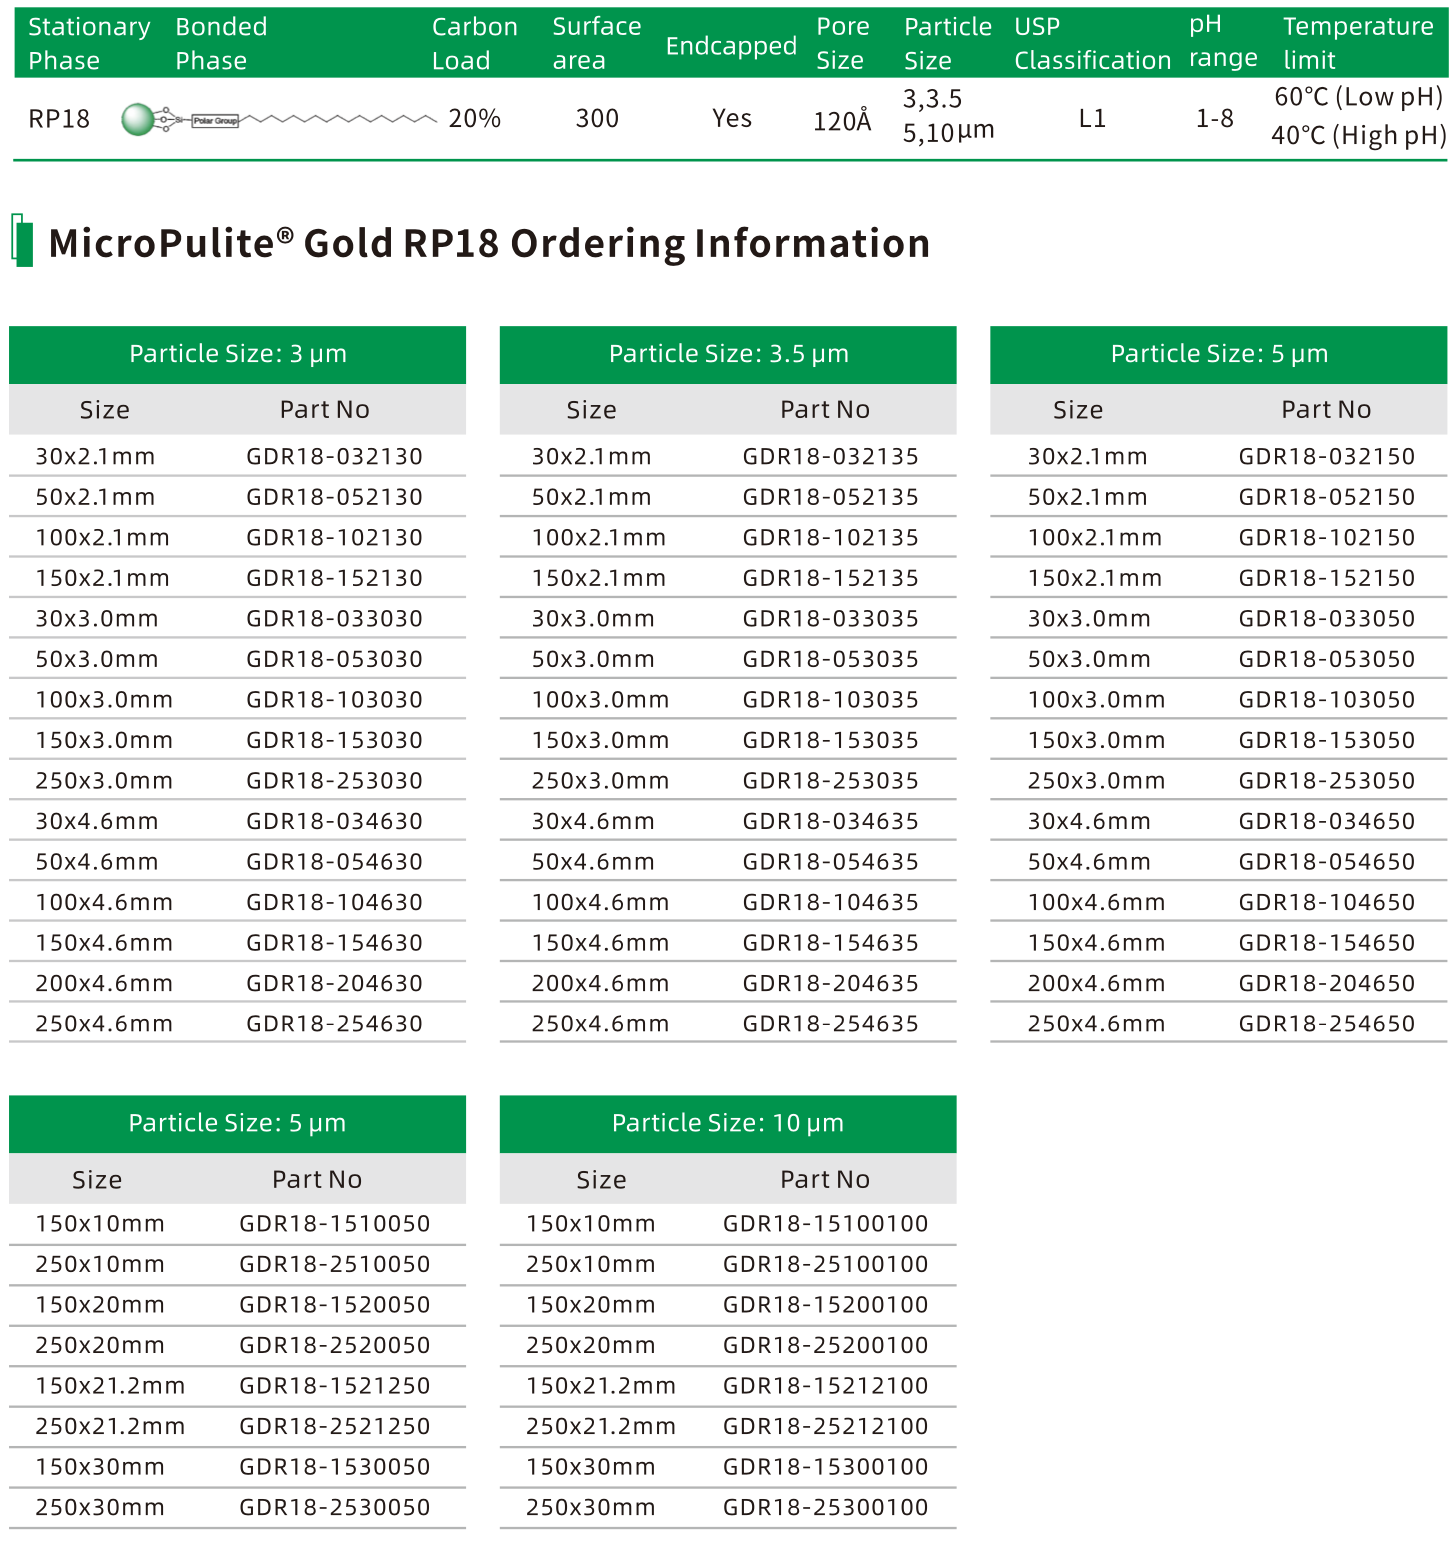This screenshot has height=1546, width=1454.
Task: Select part number GDR18-2521250
Action: [334, 1426]
